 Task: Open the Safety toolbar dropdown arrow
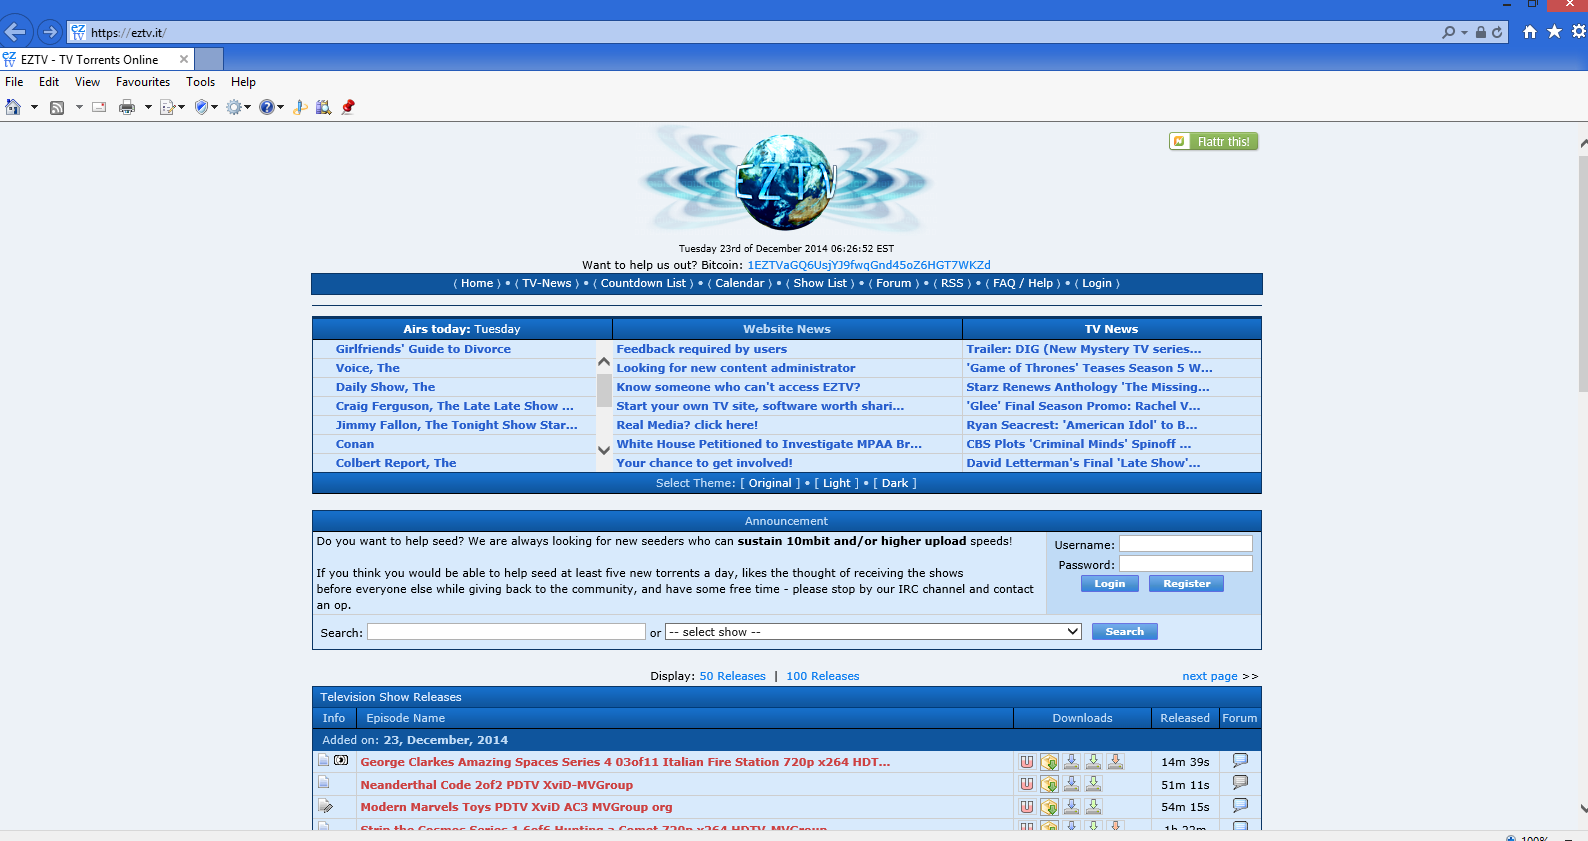tap(214, 107)
